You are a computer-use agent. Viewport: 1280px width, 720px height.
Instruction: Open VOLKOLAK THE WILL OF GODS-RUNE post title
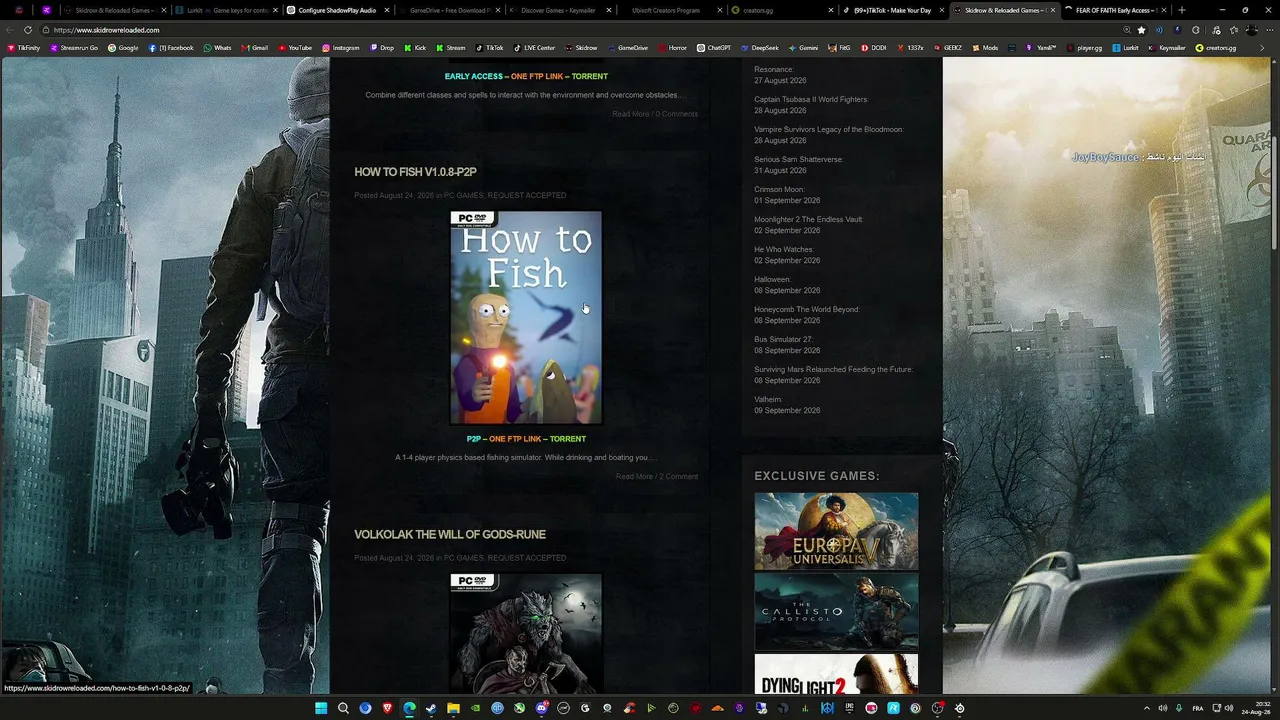(450, 535)
